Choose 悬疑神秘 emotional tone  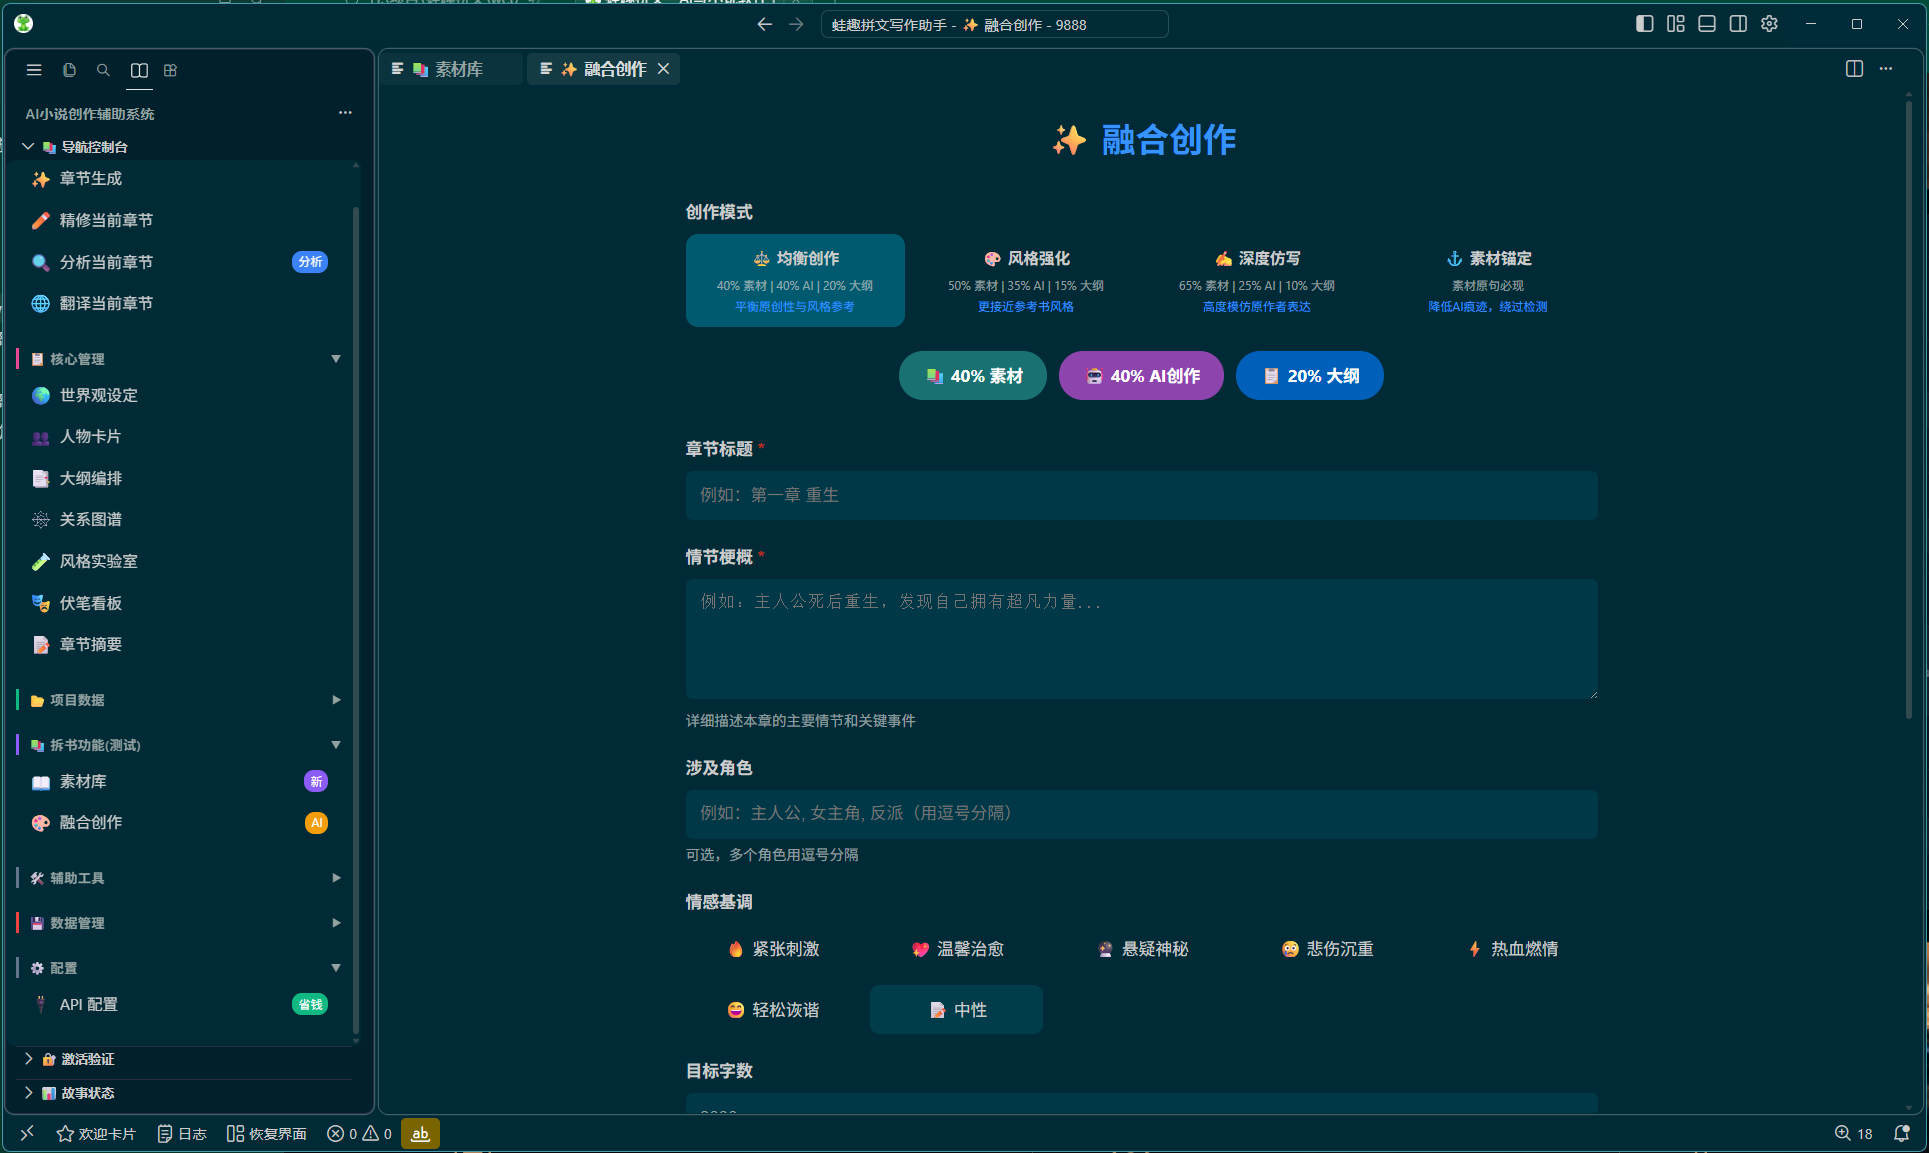[1142, 949]
